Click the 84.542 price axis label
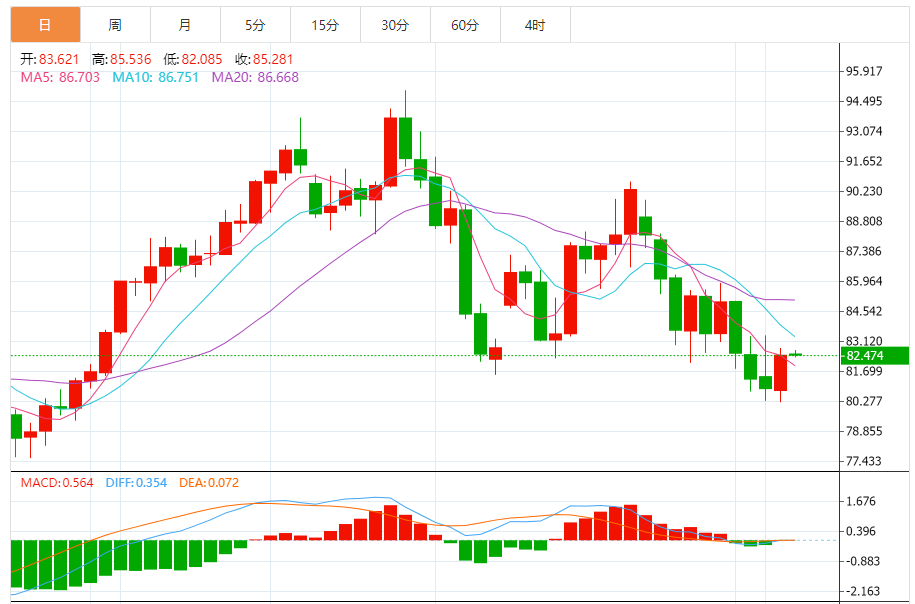Viewport: 915px width, 604px height. [864, 311]
